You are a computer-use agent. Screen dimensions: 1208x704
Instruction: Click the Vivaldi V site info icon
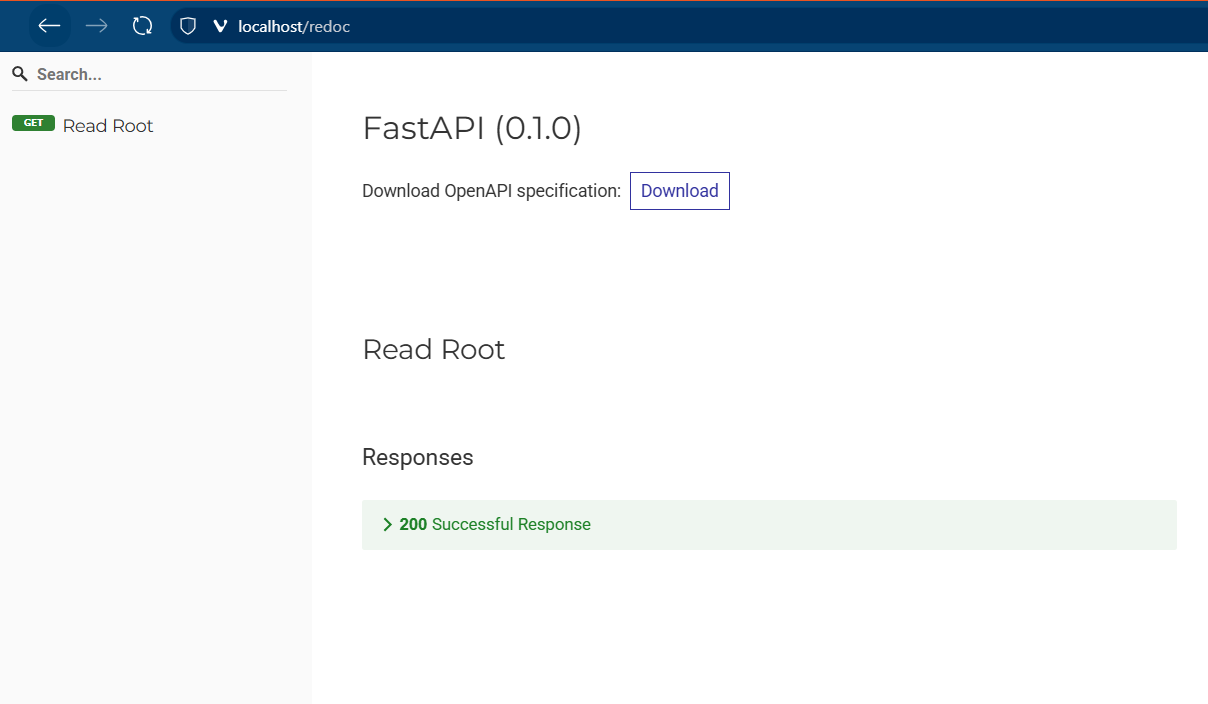click(220, 27)
